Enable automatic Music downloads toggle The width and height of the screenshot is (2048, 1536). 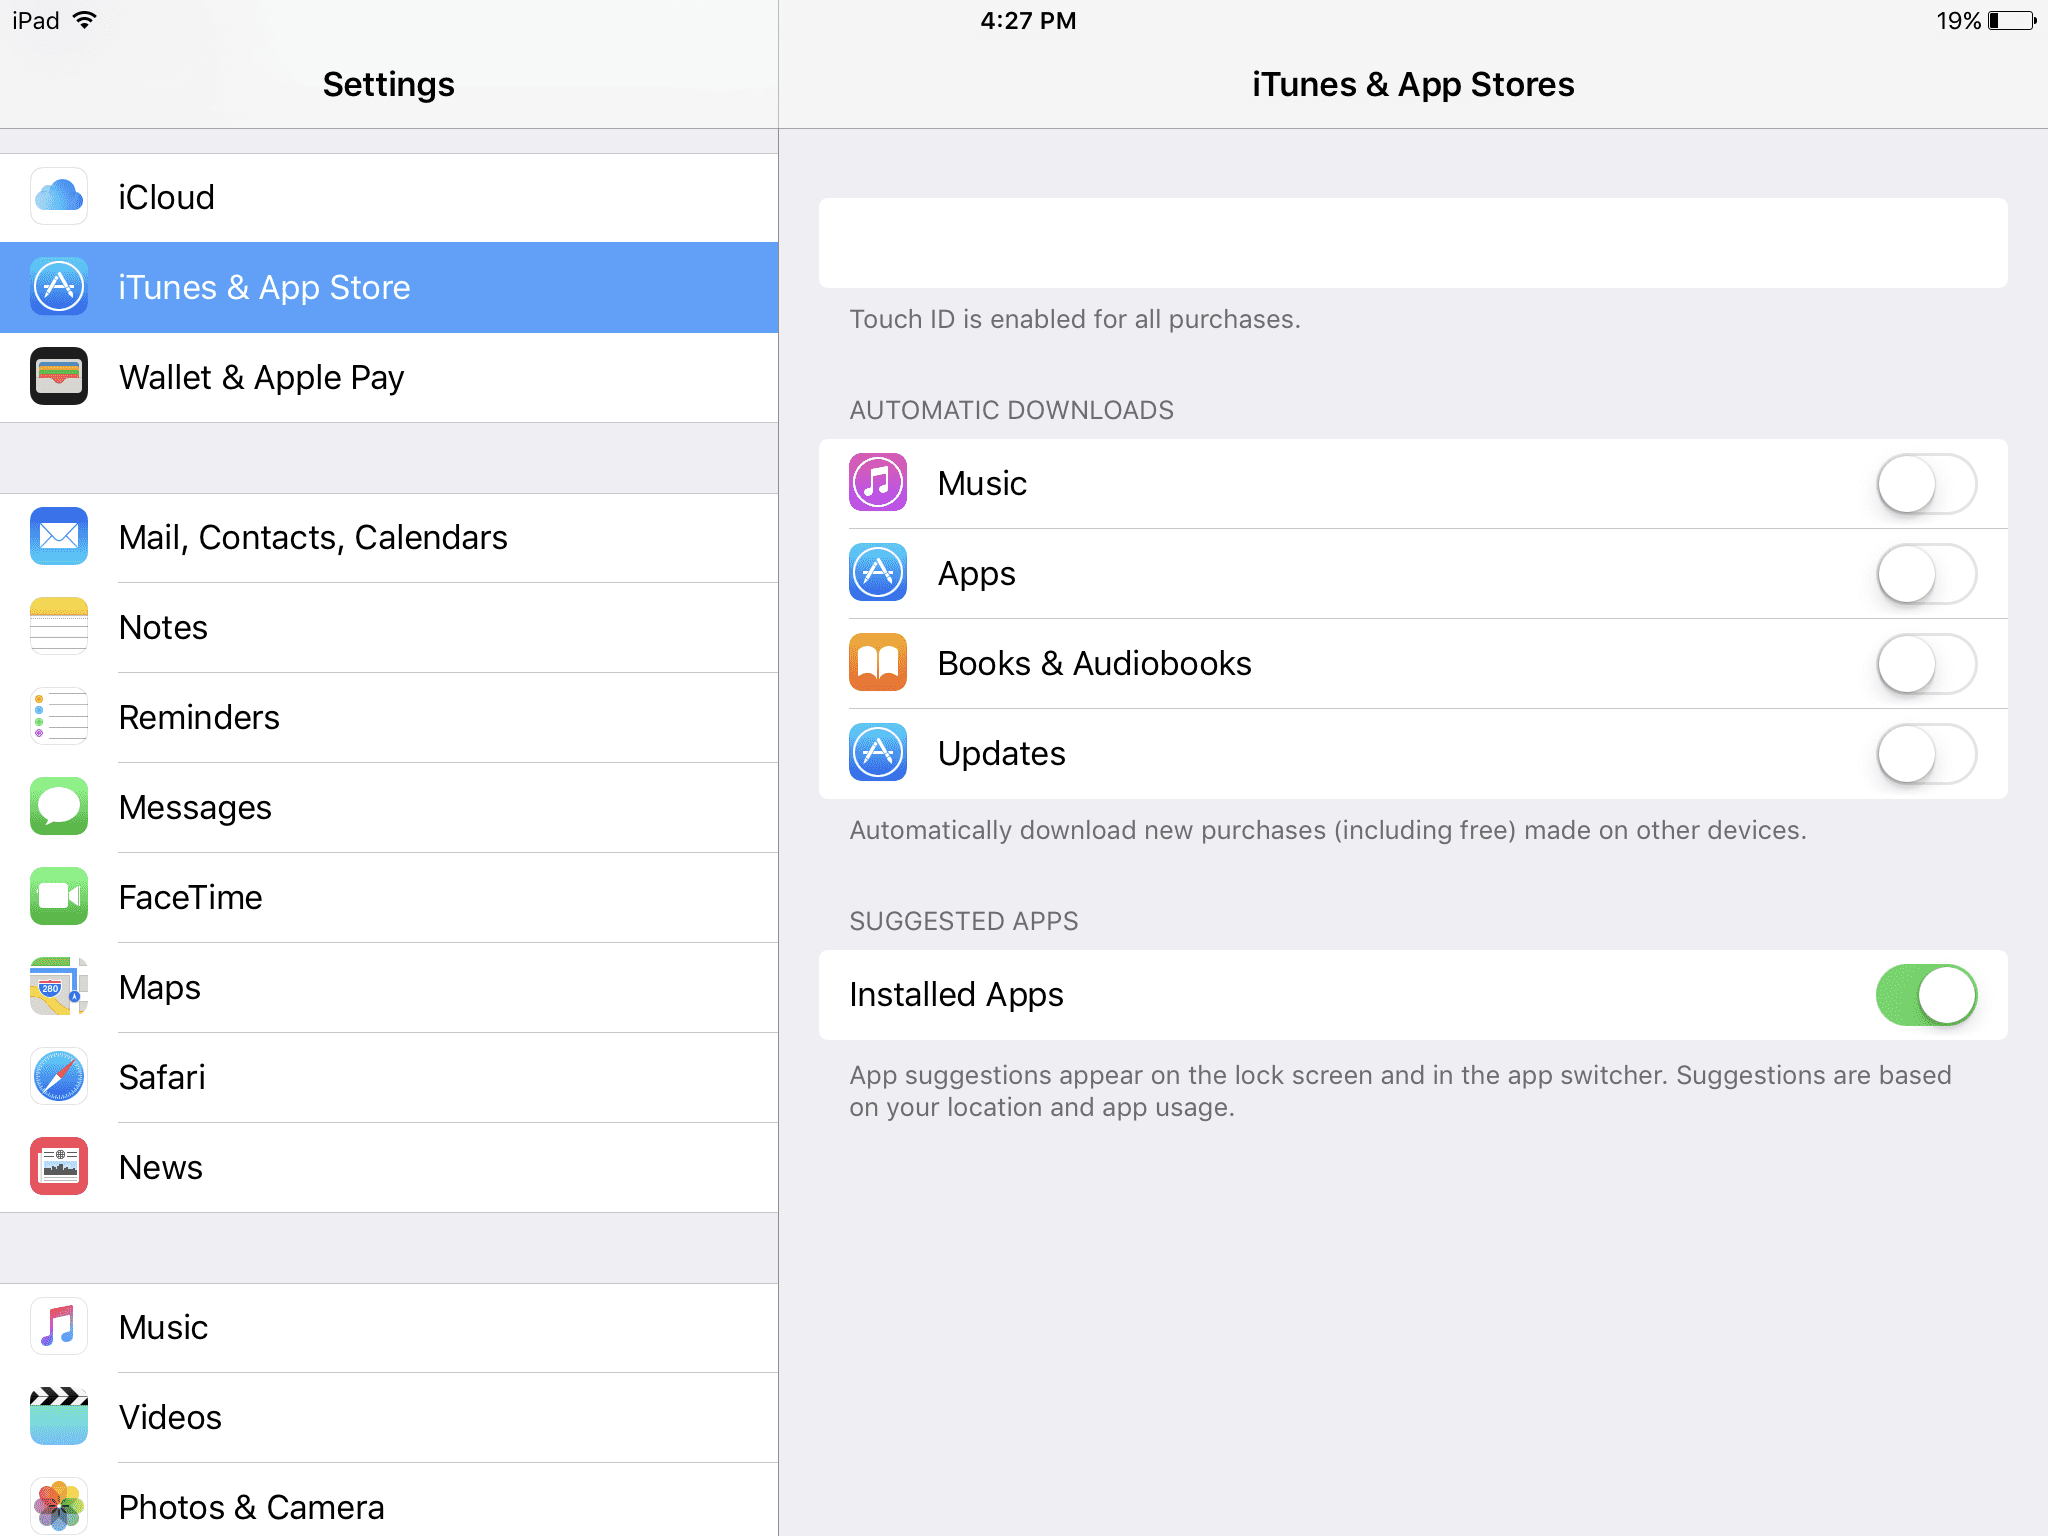coord(1925,484)
